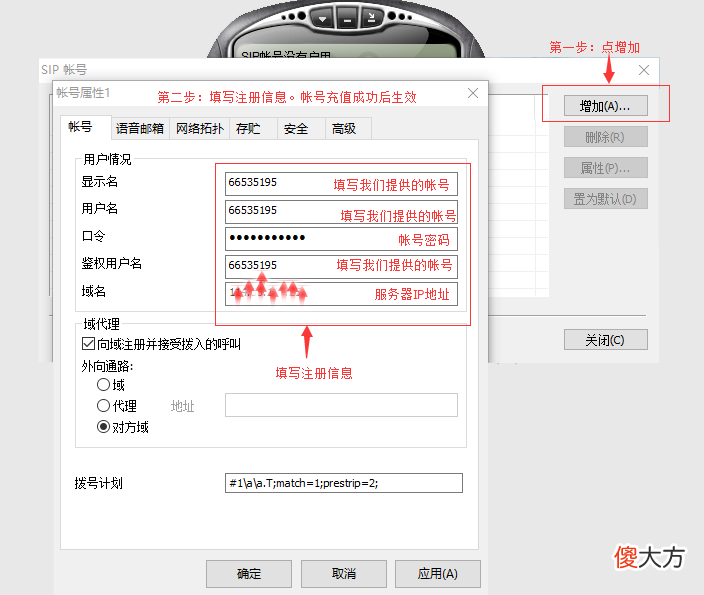Select the 域 radio option
Image resolution: width=704 pixels, height=595 pixels.
click(103, 385)
